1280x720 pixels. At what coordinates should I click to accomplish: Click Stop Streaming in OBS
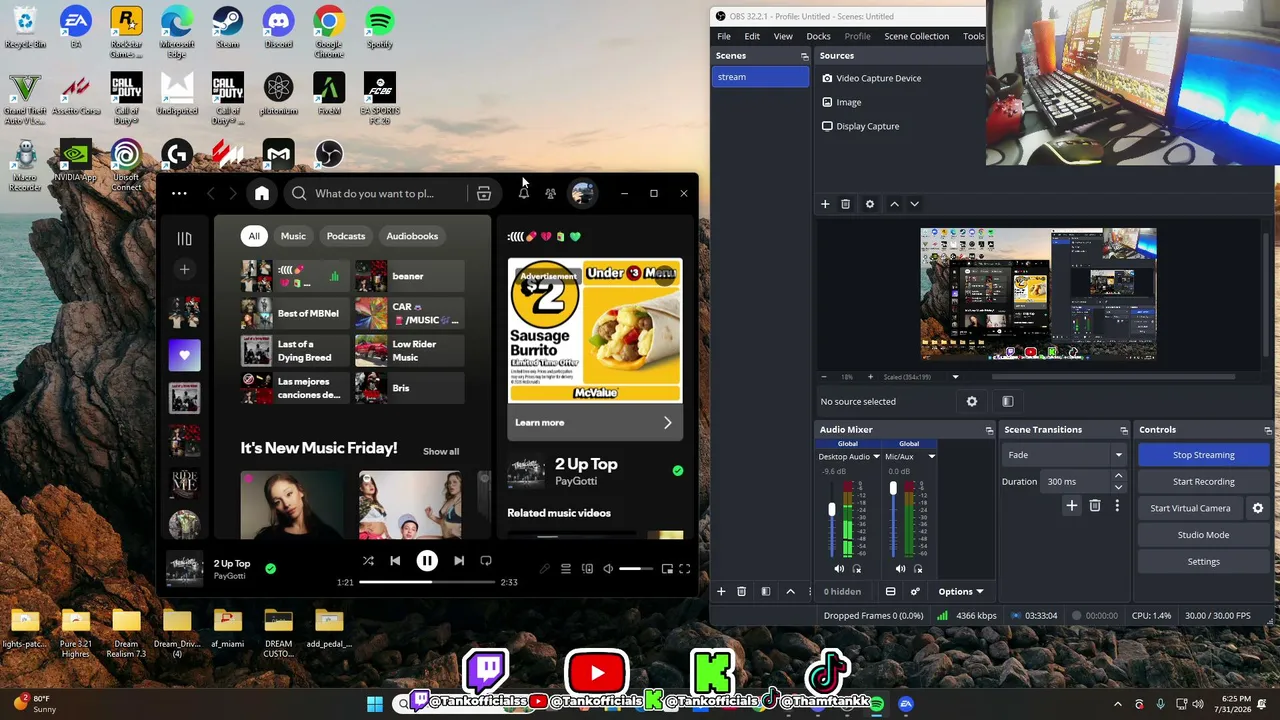[1204, 455]
